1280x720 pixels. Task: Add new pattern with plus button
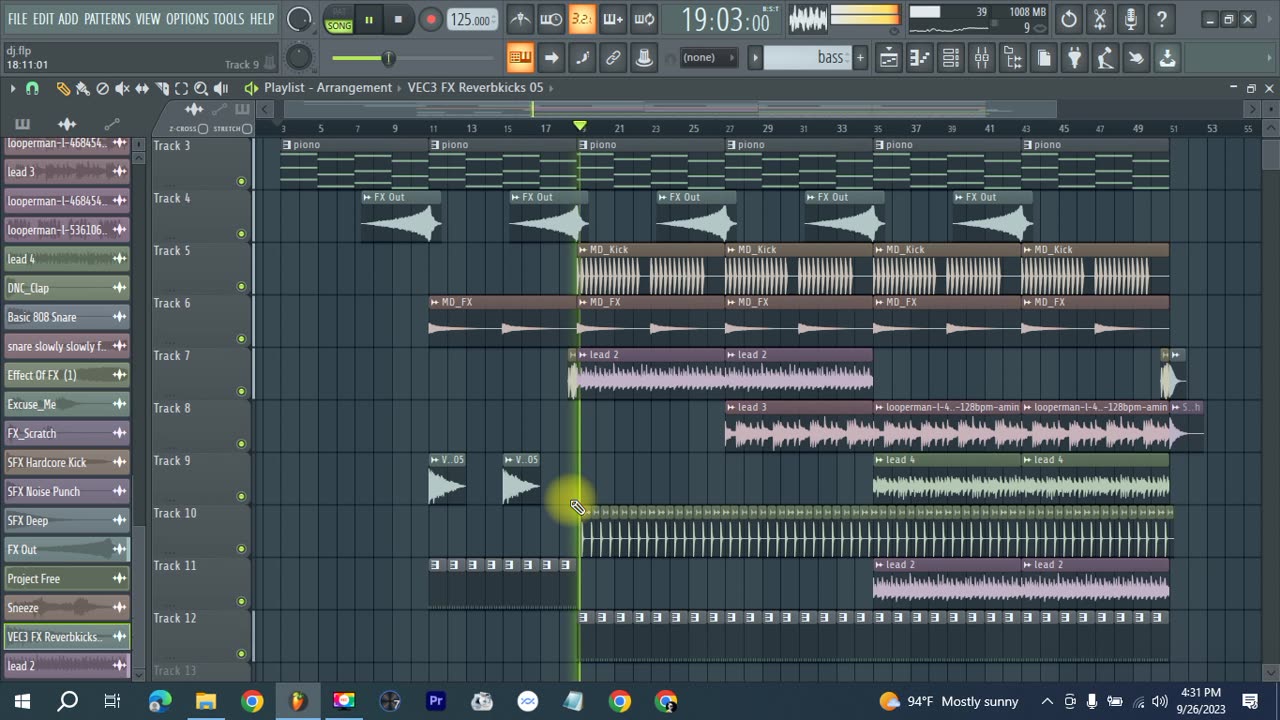point(859,58)
